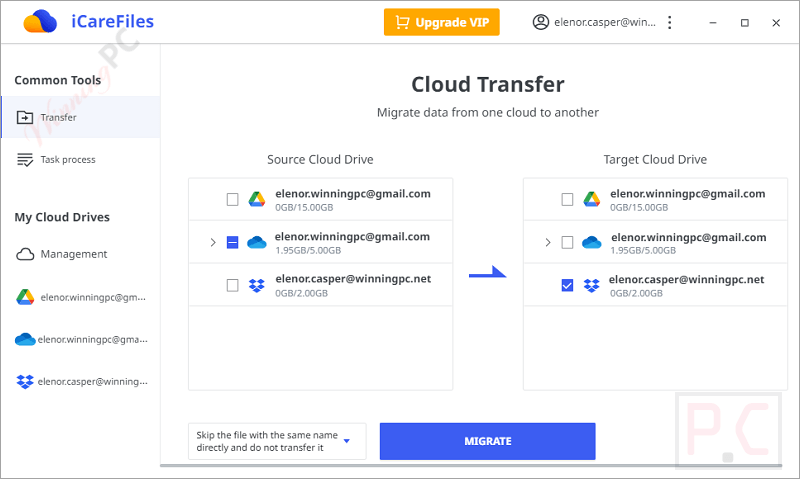The image size is (800, 479).
Task: Open the user account avatar icon
Action: pos(540,22)
